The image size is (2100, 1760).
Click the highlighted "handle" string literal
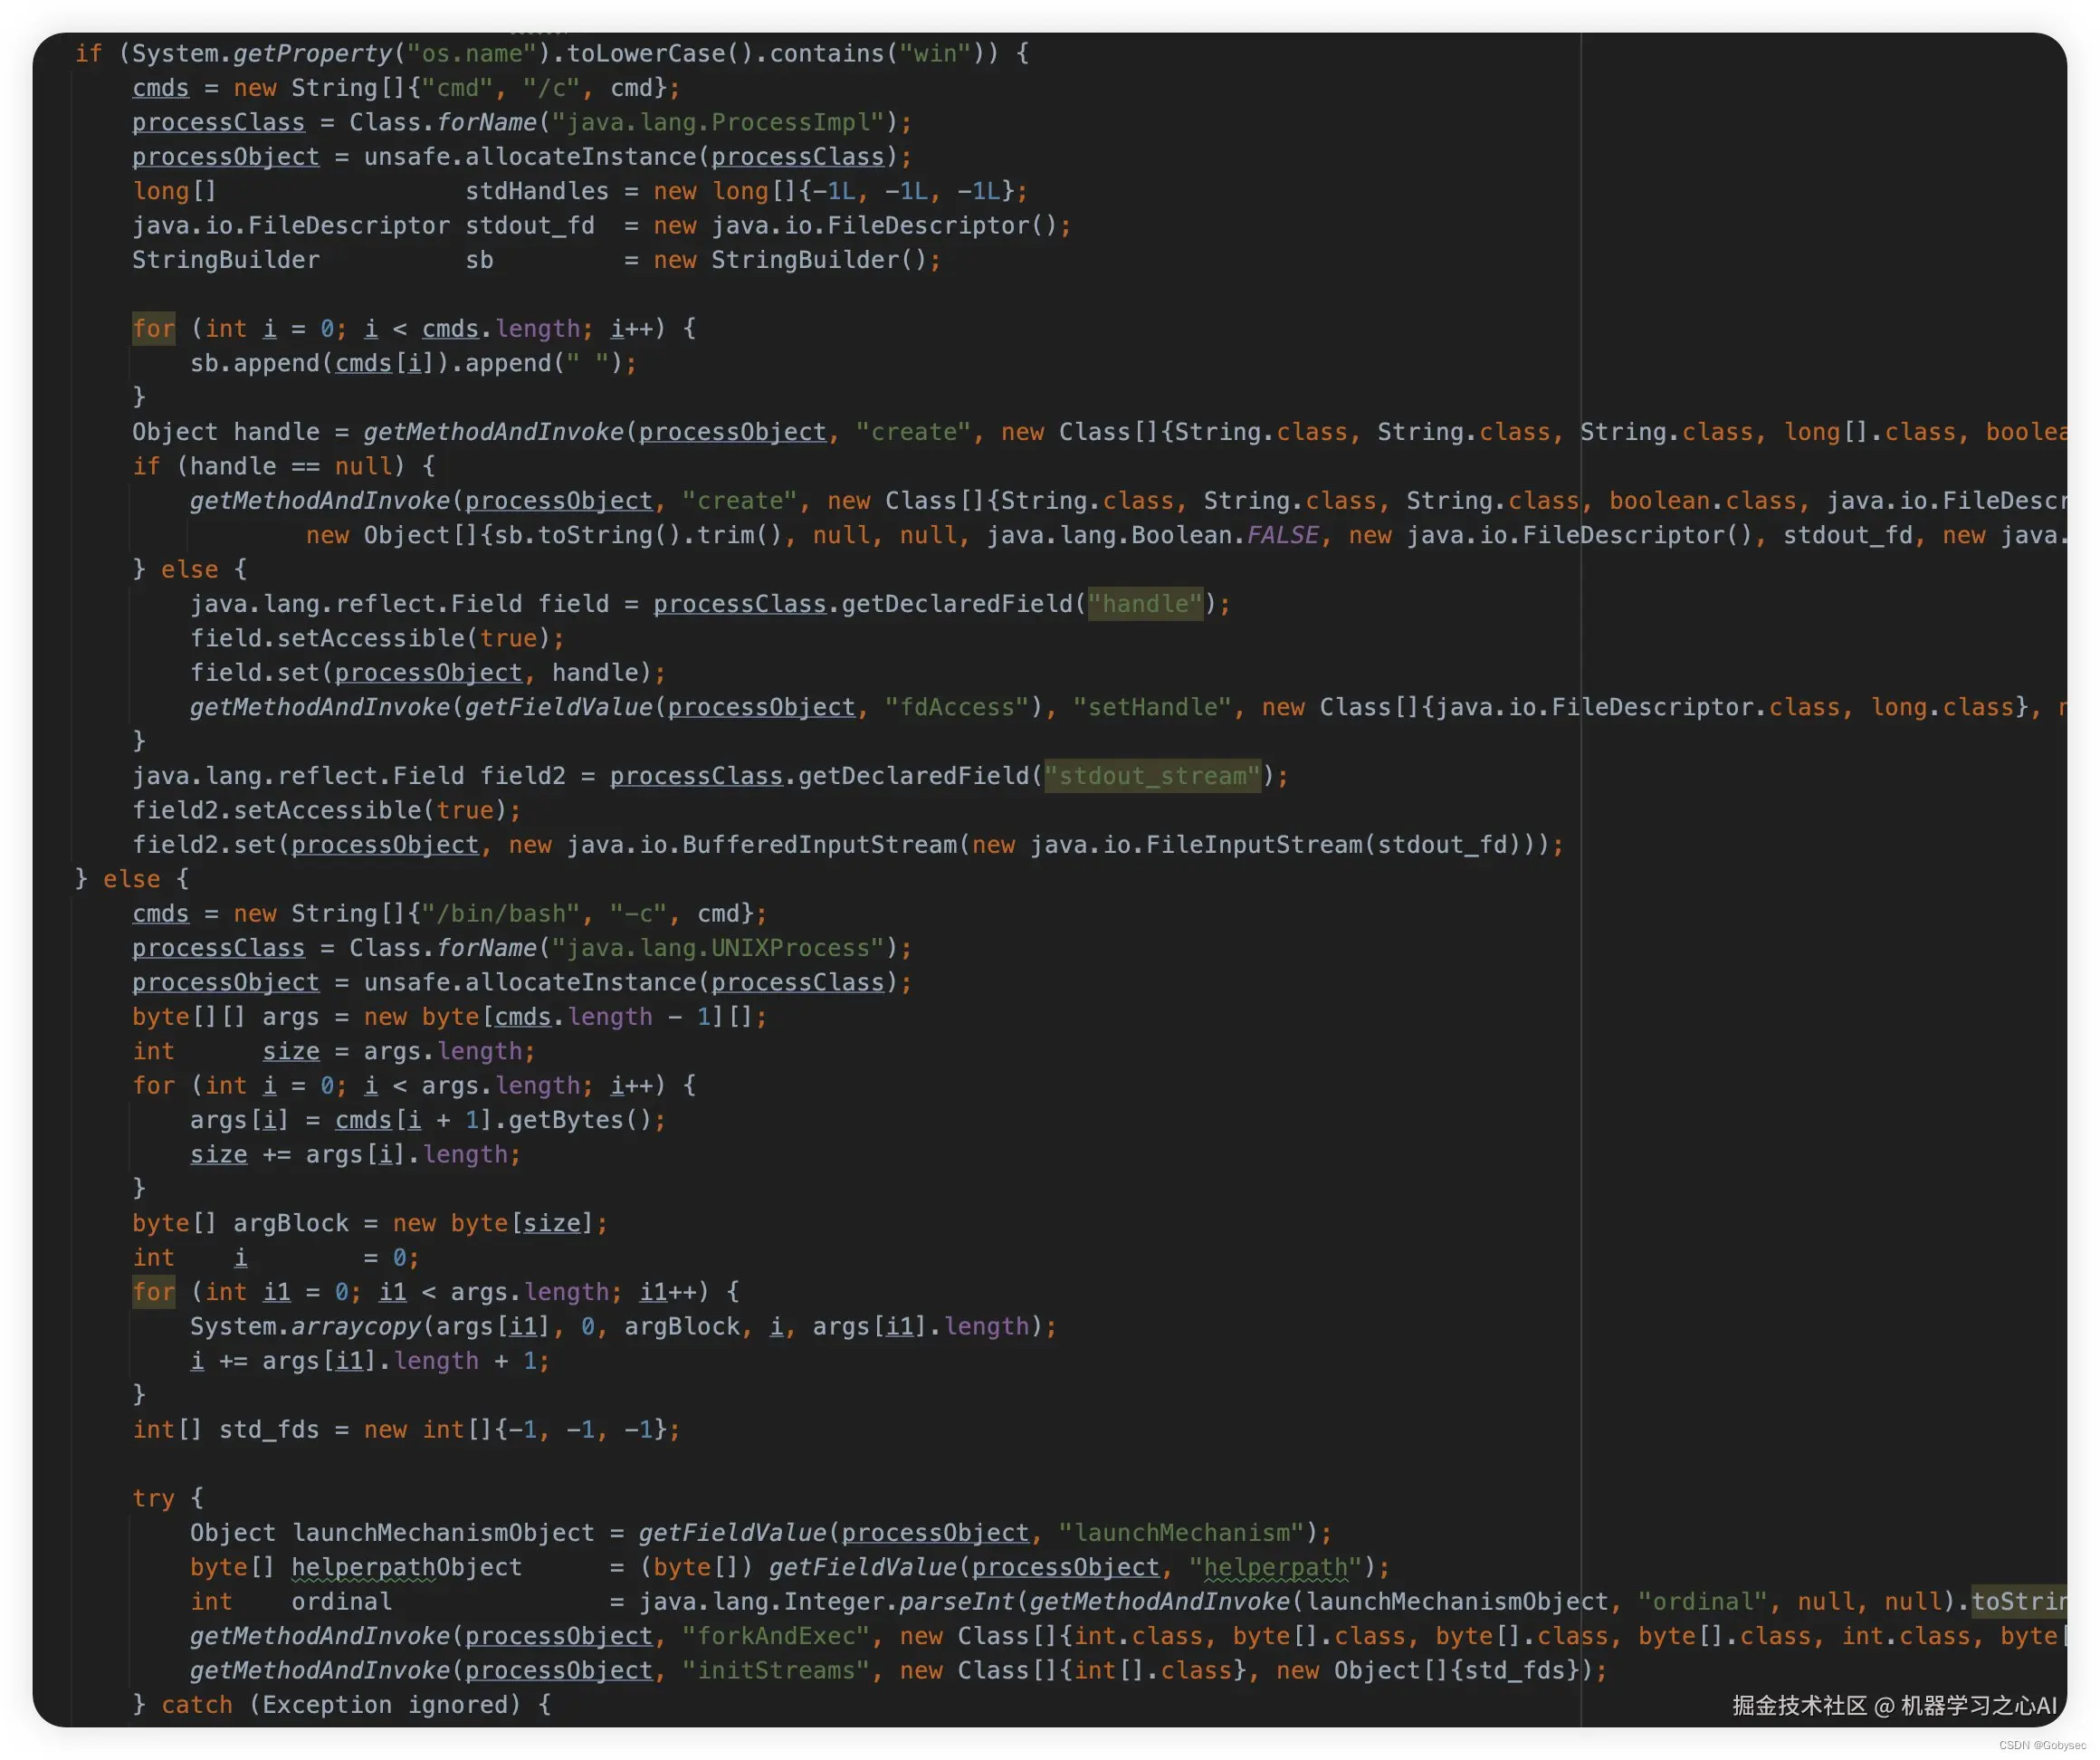(x=1145, y=604)
